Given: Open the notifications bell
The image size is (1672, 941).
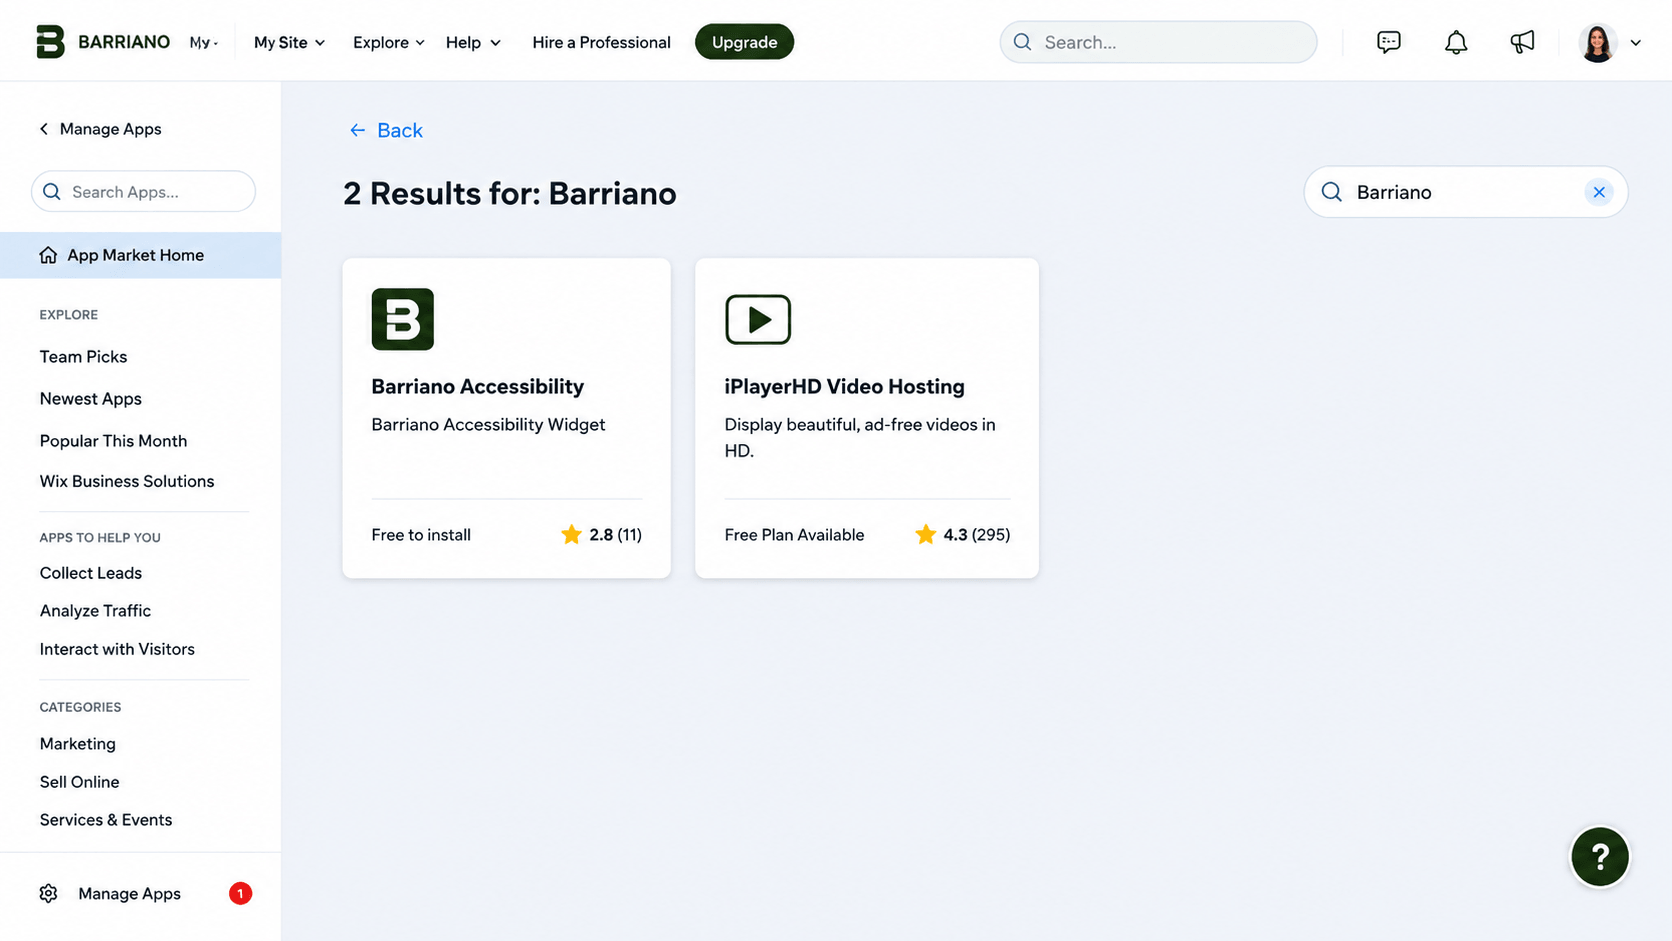Looking at the screenshot, I should (x=1456, y=42).
